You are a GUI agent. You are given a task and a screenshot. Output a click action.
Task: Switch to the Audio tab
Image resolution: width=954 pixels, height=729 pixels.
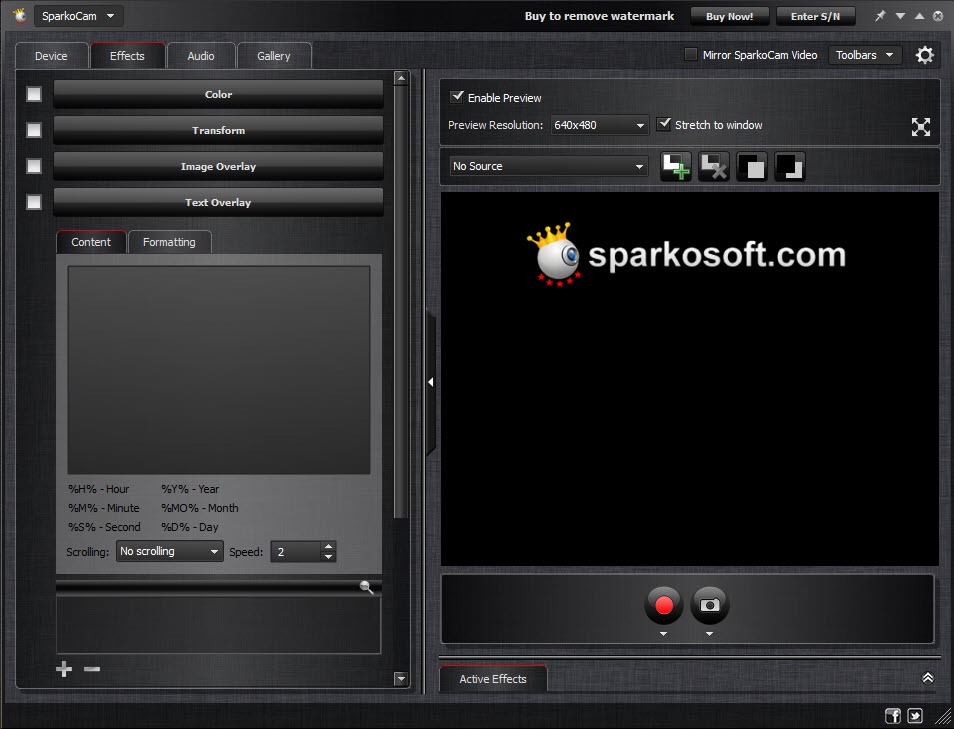pos(201,56)
